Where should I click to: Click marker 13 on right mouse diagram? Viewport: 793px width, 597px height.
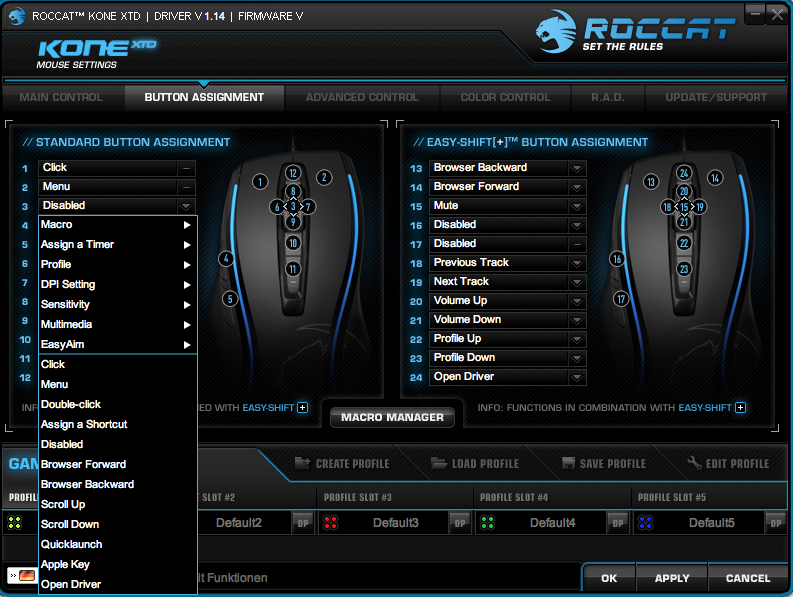click(x=651, y=182)
